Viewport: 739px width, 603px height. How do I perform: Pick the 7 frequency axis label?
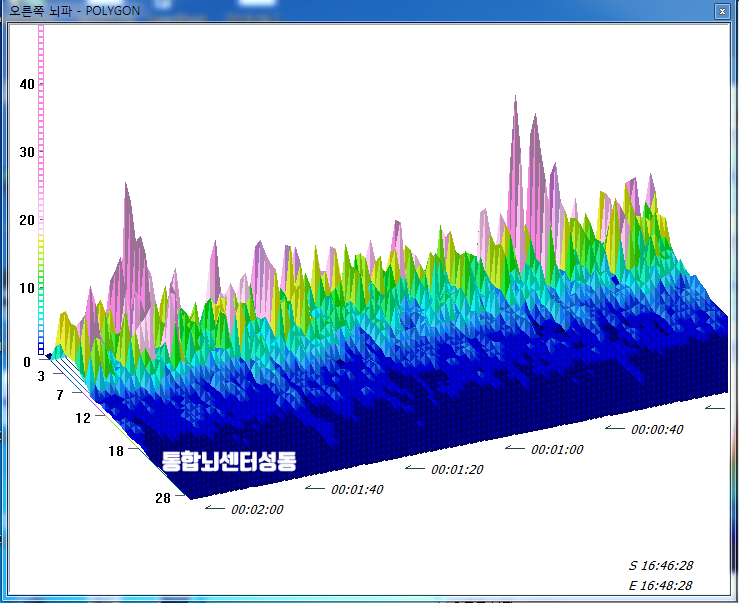pyautogui.click(x=59, y=396)
